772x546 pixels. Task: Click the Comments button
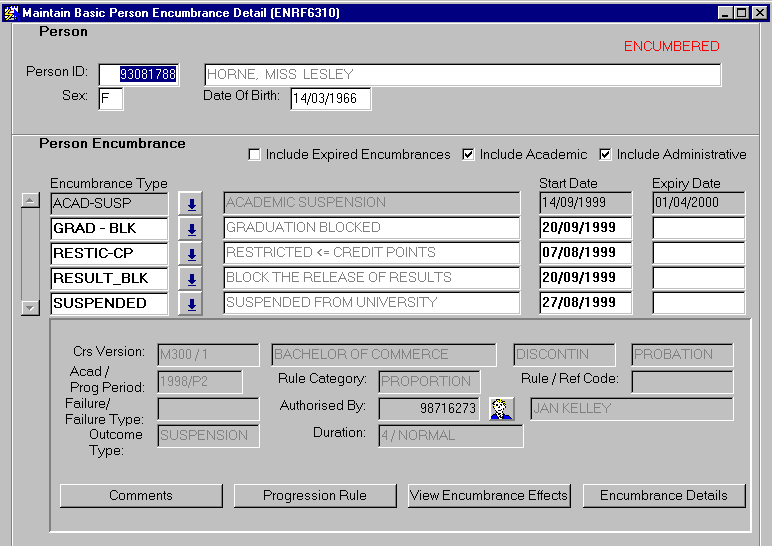pyautogui.click(x=141, y=496)
